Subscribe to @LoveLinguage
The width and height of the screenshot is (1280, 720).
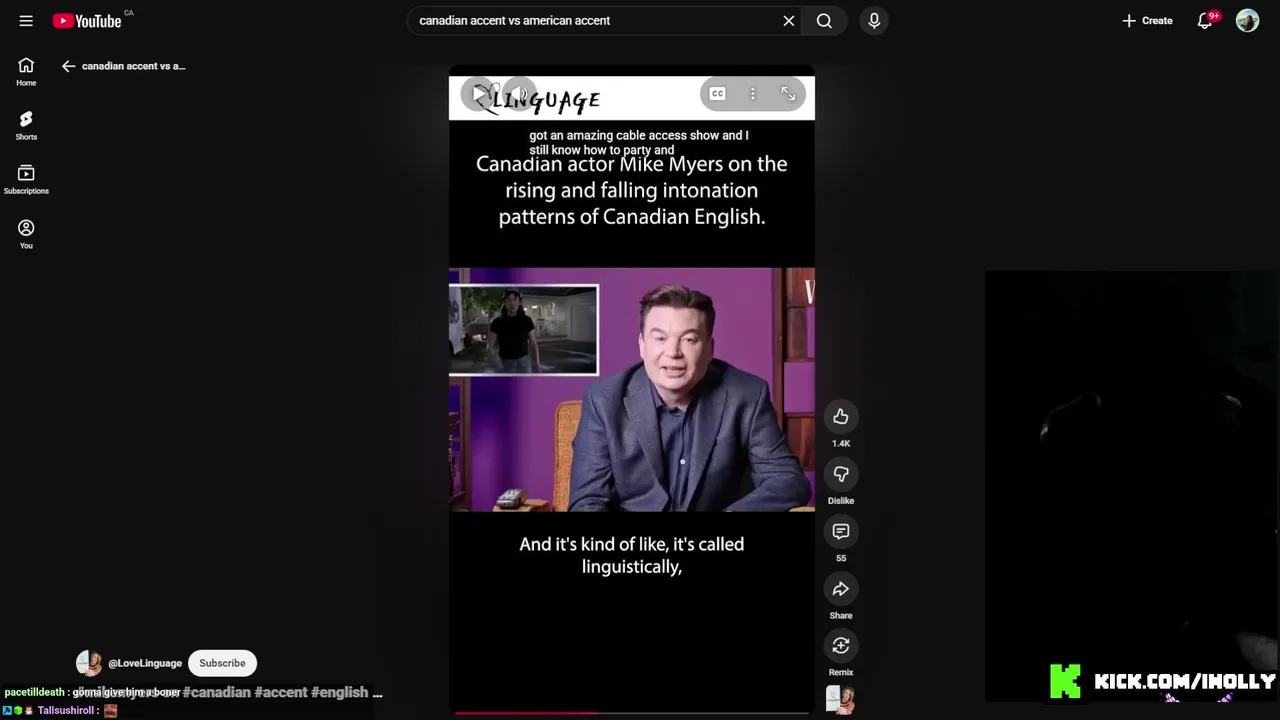(x=222, y=663)
